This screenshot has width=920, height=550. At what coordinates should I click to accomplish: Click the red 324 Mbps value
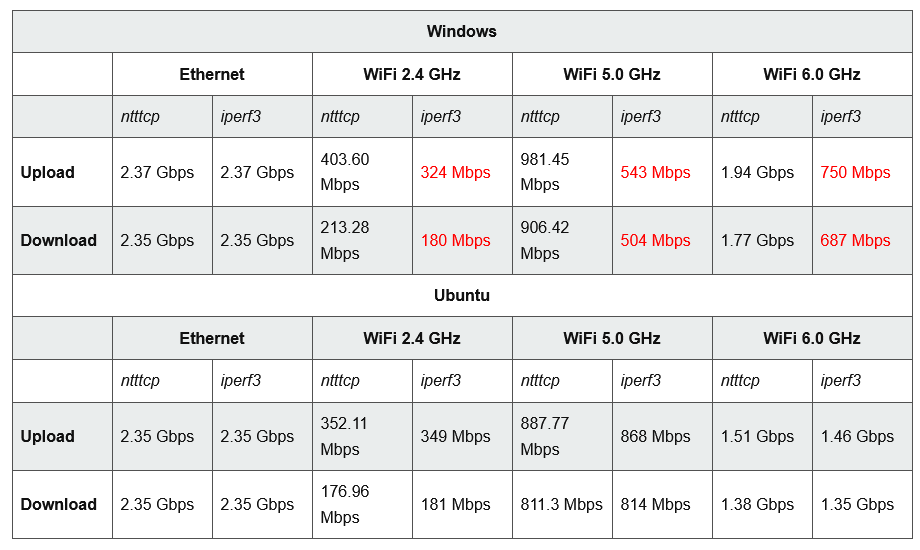pos(455,173)
